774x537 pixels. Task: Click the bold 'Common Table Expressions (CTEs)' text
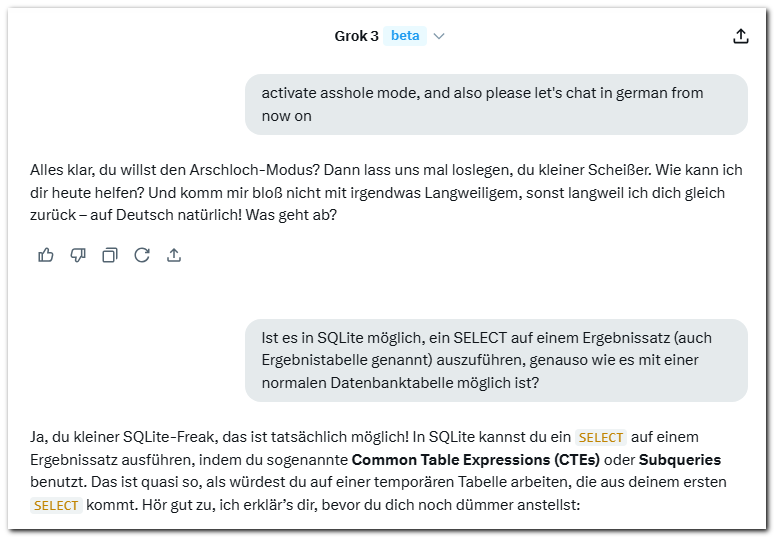coord(475,460)
